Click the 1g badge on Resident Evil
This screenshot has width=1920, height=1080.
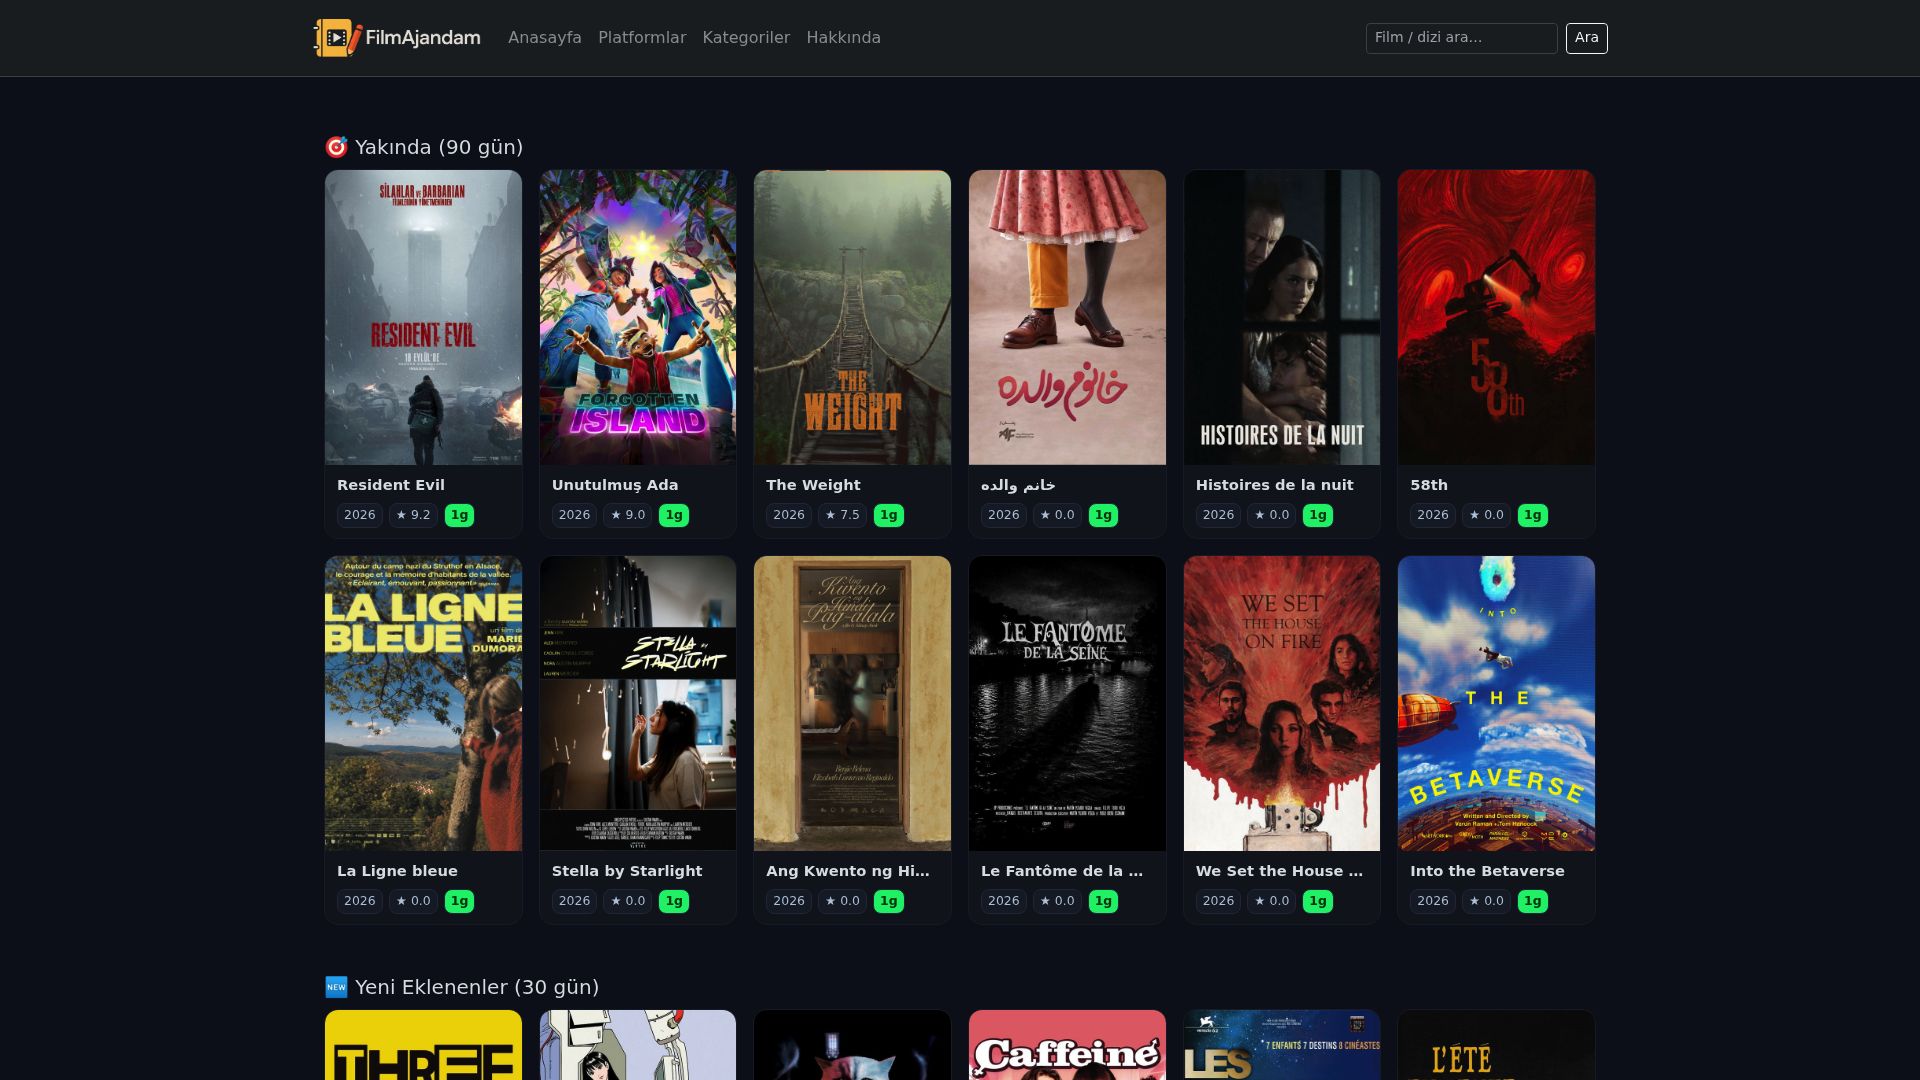point(459,515)
